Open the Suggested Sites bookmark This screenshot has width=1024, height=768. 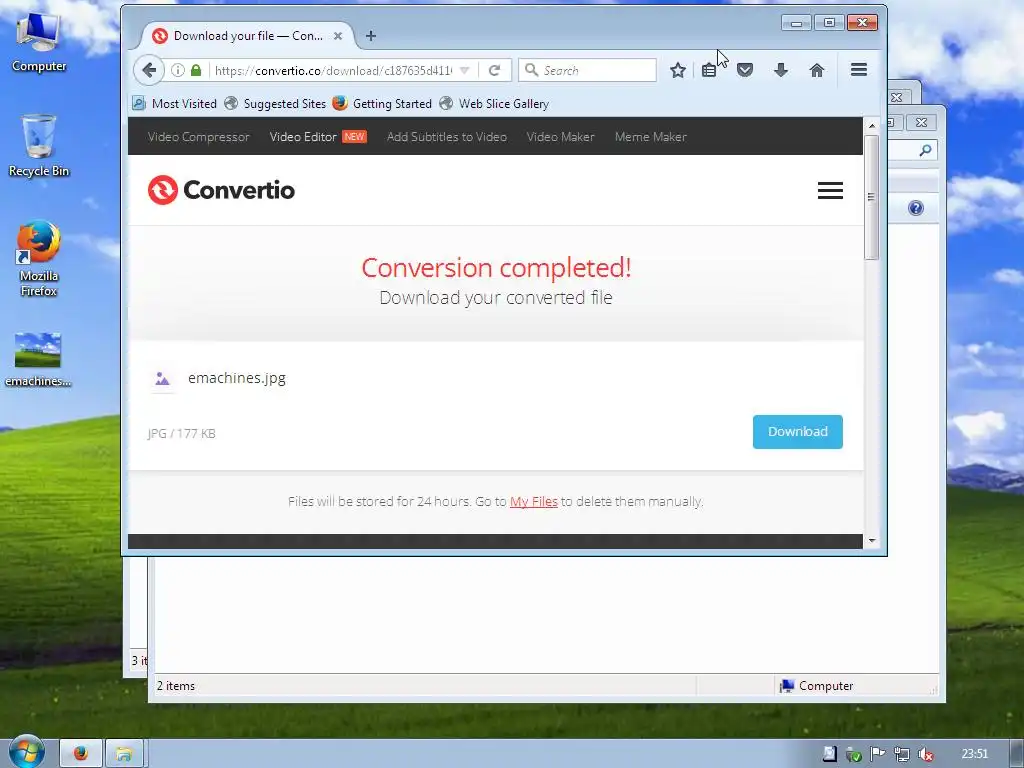(275, 104)
